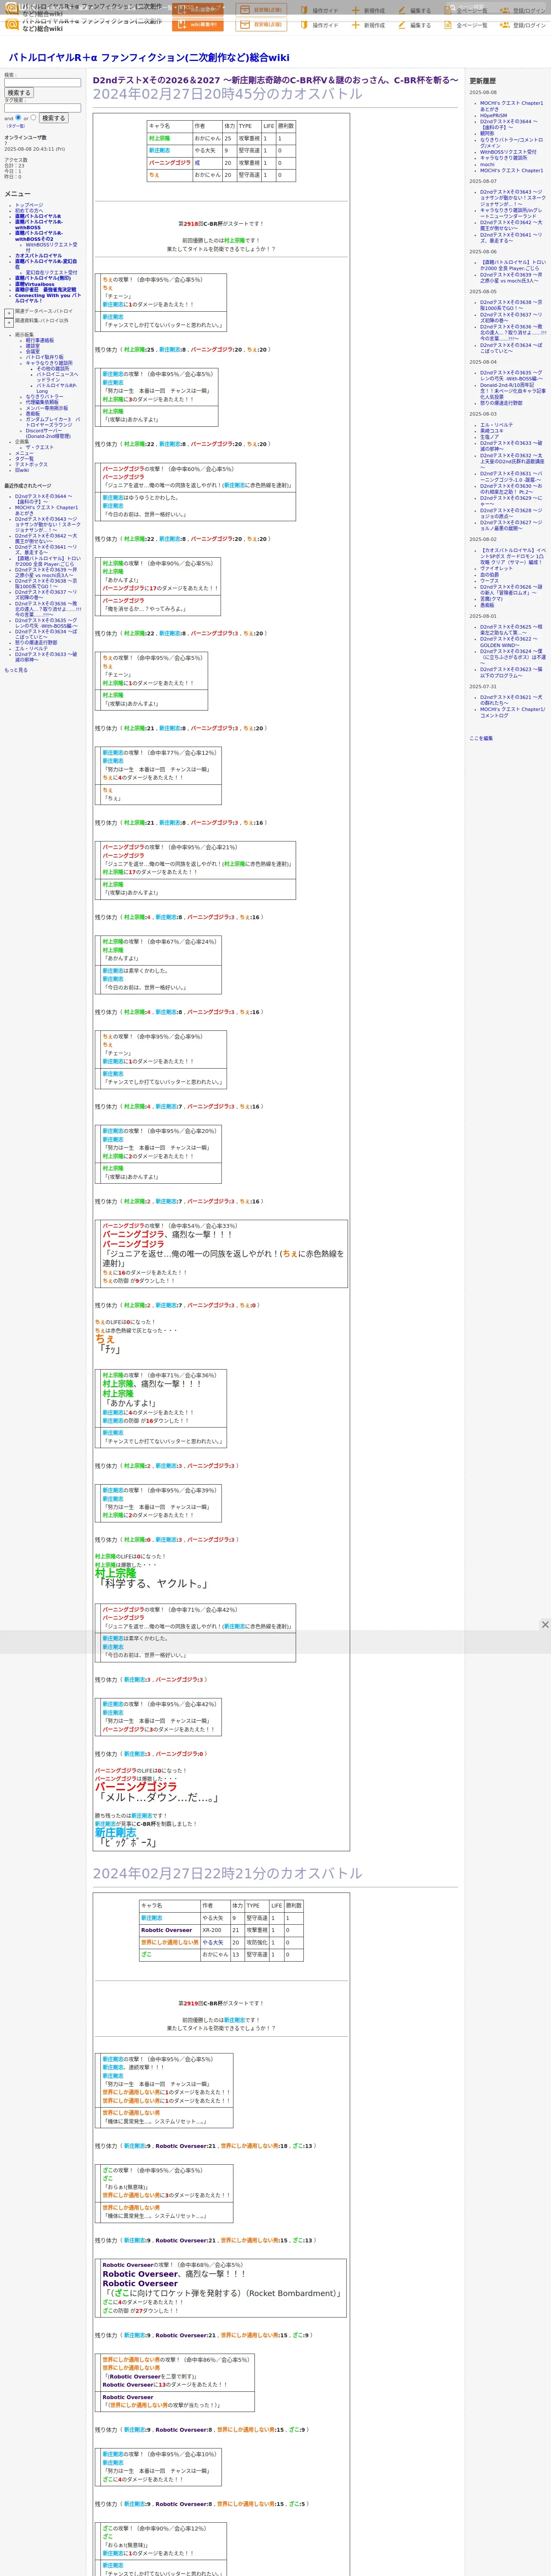
Task: Click the 編集する pencil icon in the lower header row
Action: click(x=402, y=25)
